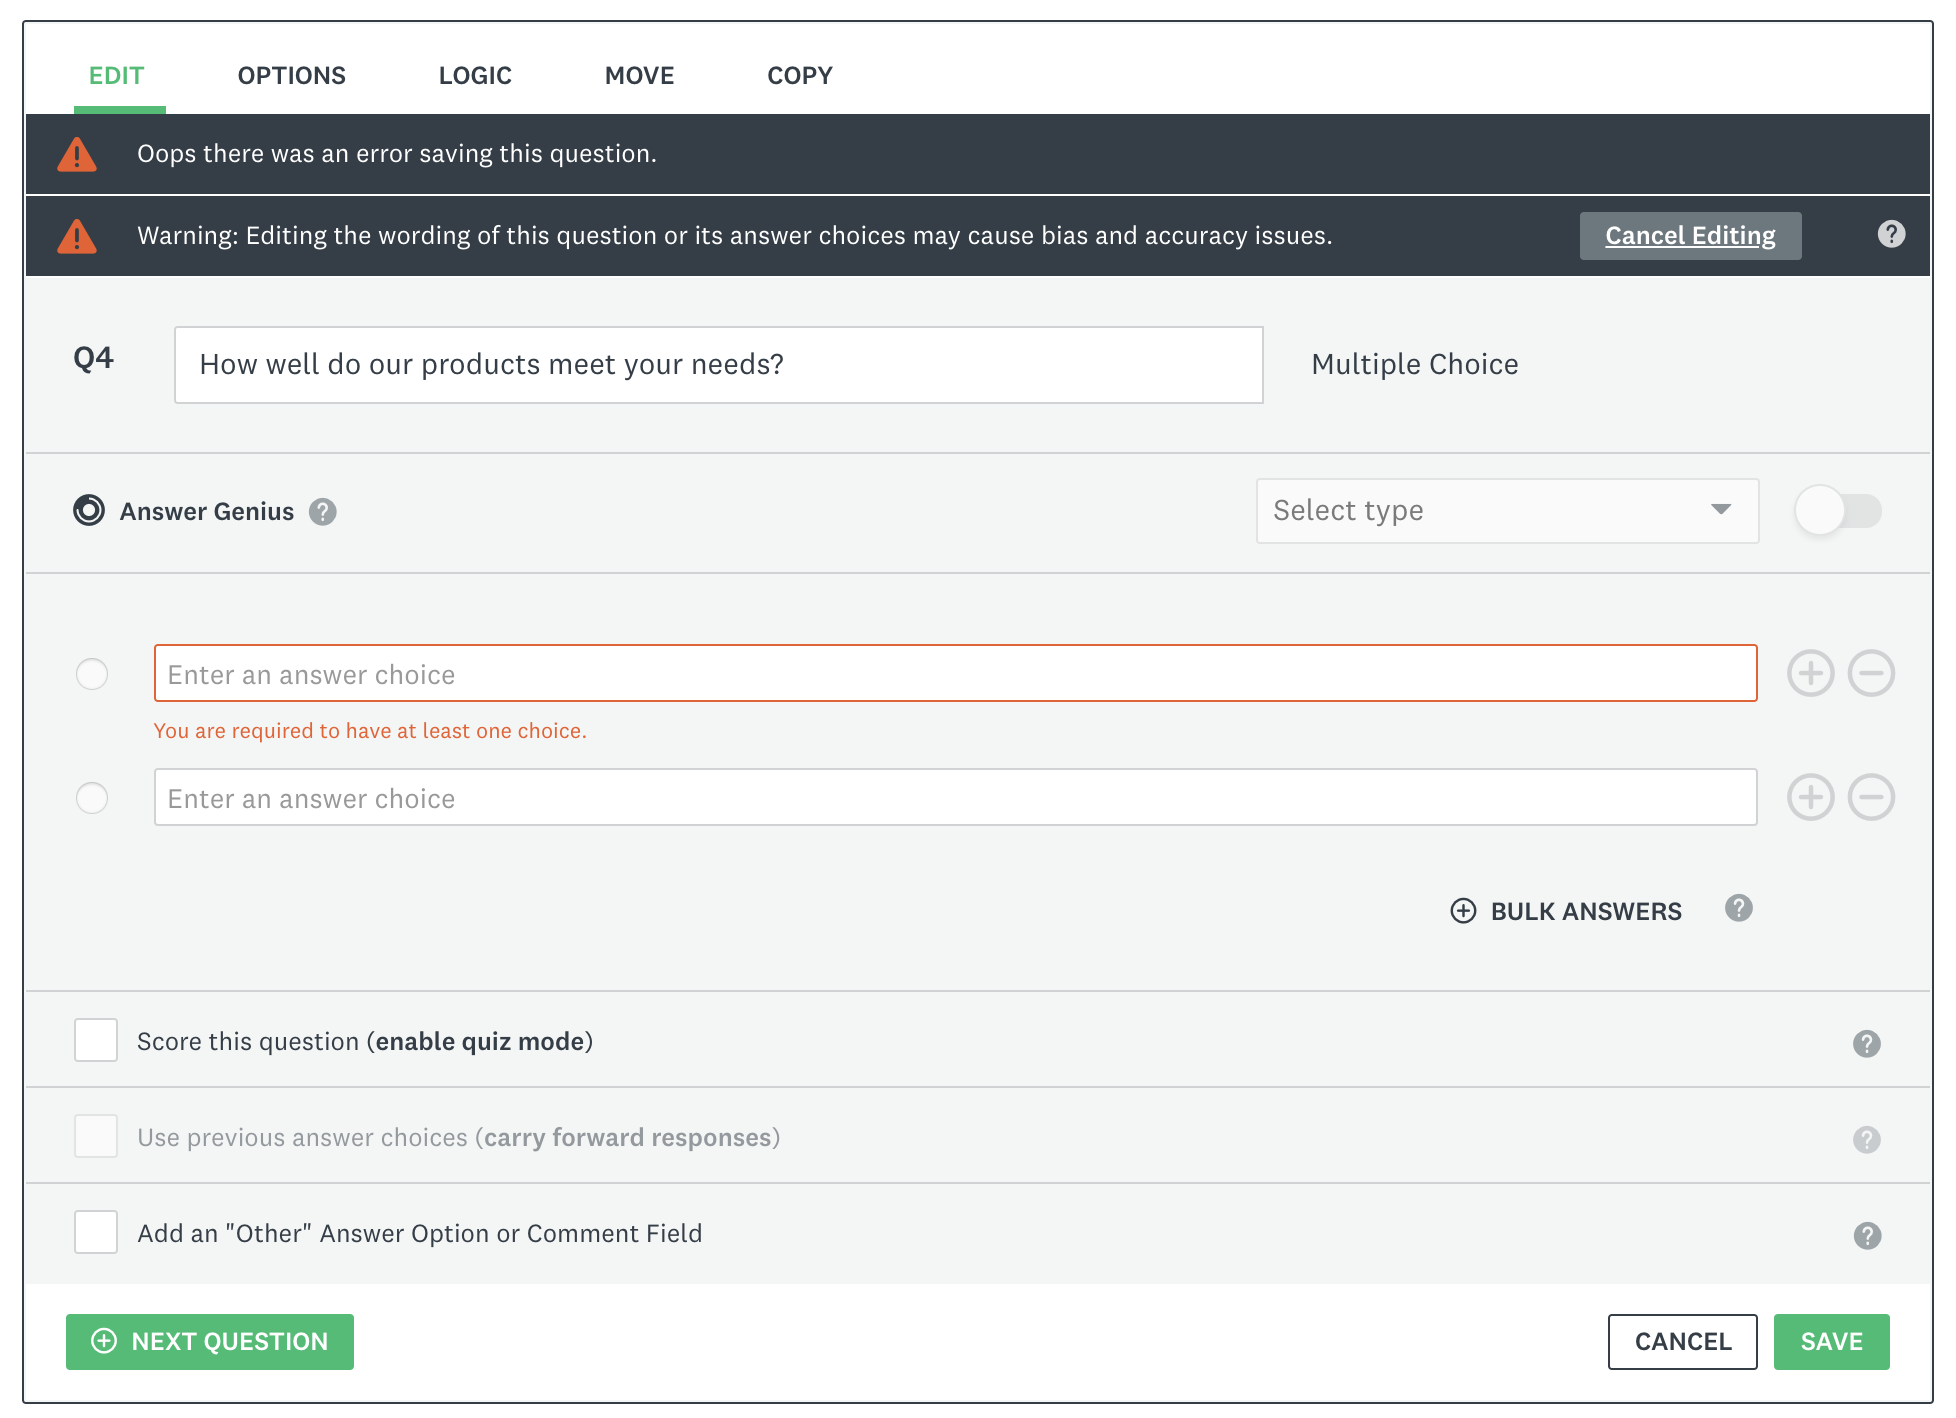Expand the Answer Genius Select type dropdown
The image size is (1956, 1418).
pos(1500,510)
